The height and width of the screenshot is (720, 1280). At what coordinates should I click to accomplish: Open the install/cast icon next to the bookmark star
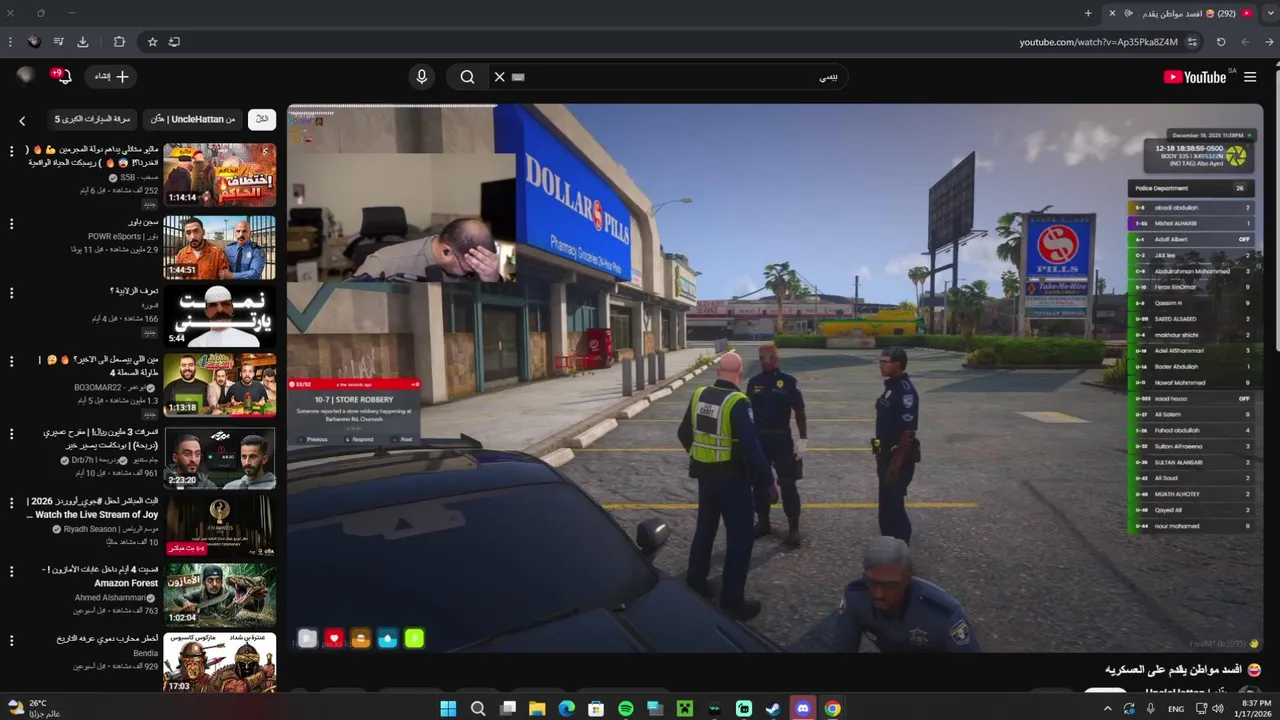tap(174, 42)
